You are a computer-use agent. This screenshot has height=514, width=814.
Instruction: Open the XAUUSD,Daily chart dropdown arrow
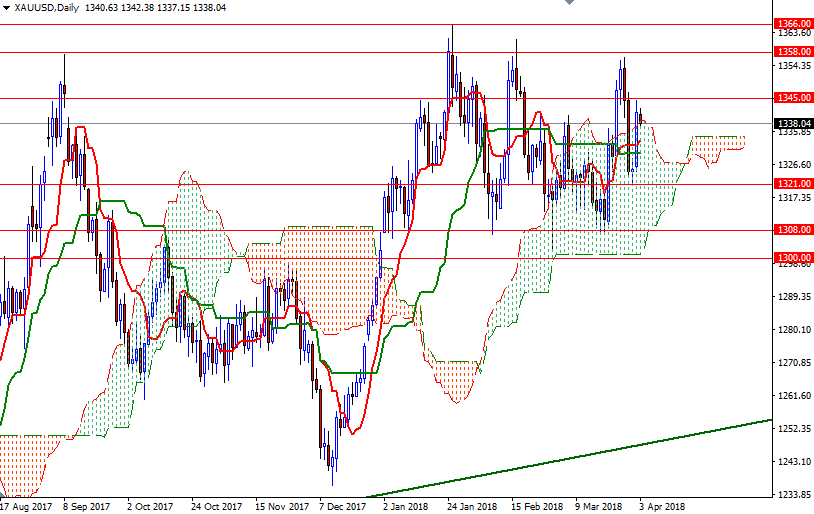point(6,8)
